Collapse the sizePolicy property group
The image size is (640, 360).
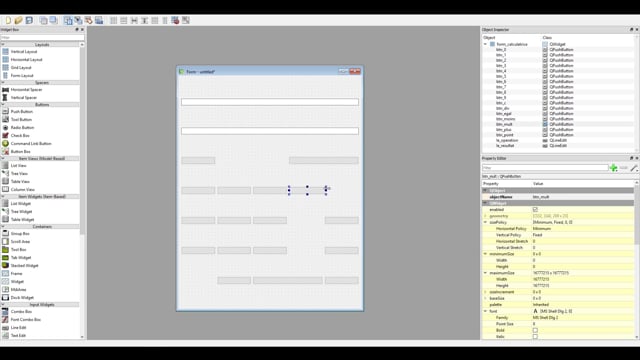coord(485,222)
